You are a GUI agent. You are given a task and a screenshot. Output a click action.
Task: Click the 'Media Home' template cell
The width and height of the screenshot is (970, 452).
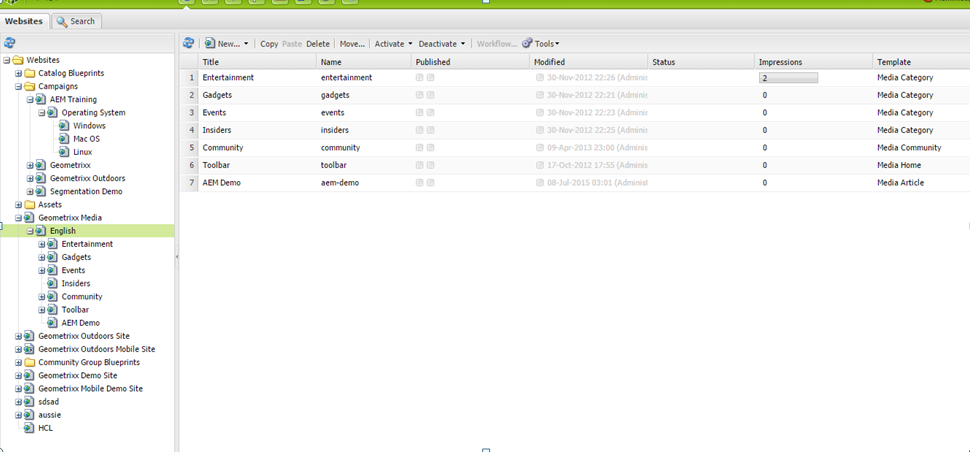(x=899, y=165)
